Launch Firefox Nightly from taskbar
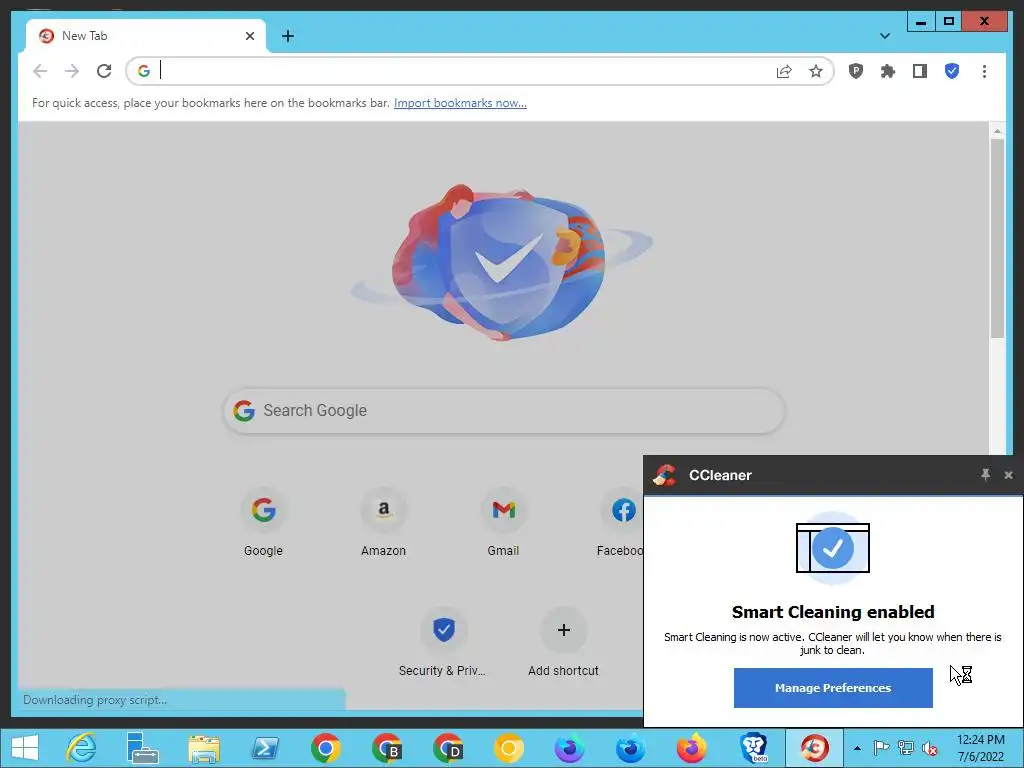Viewport: 1024px width, 768px height. (569, 748)
